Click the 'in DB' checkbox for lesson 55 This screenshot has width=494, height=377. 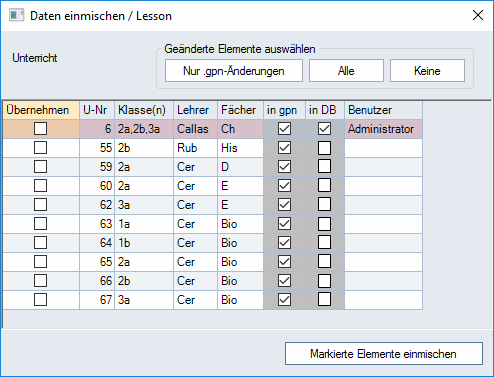(x=324, y=148)
